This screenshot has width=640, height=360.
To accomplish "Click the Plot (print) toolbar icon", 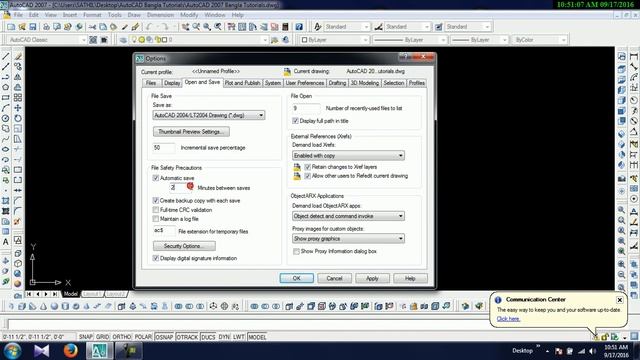I will coord(46,27).
